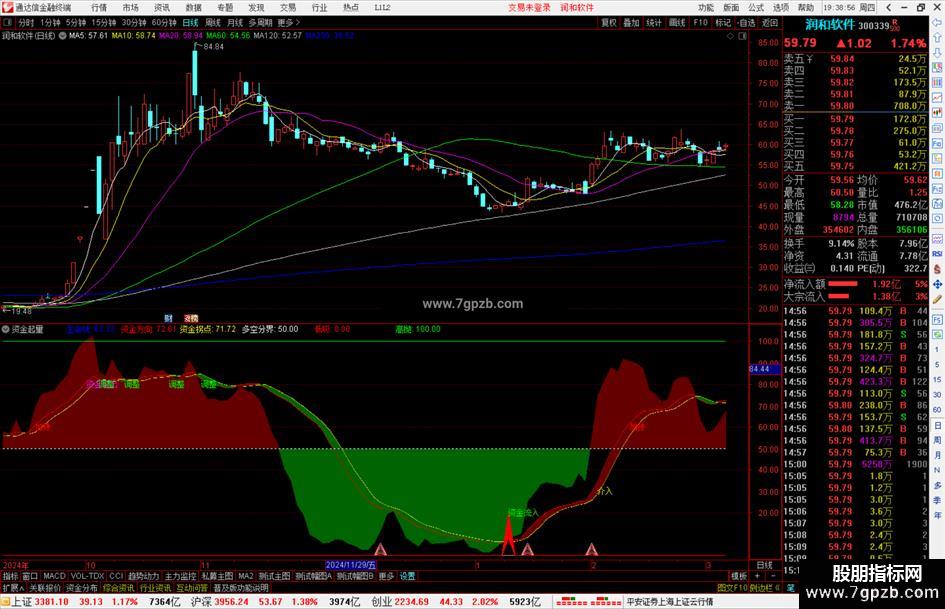The image size is (945, 609).
Task: Open the 行情 menu
Action: 99,8
